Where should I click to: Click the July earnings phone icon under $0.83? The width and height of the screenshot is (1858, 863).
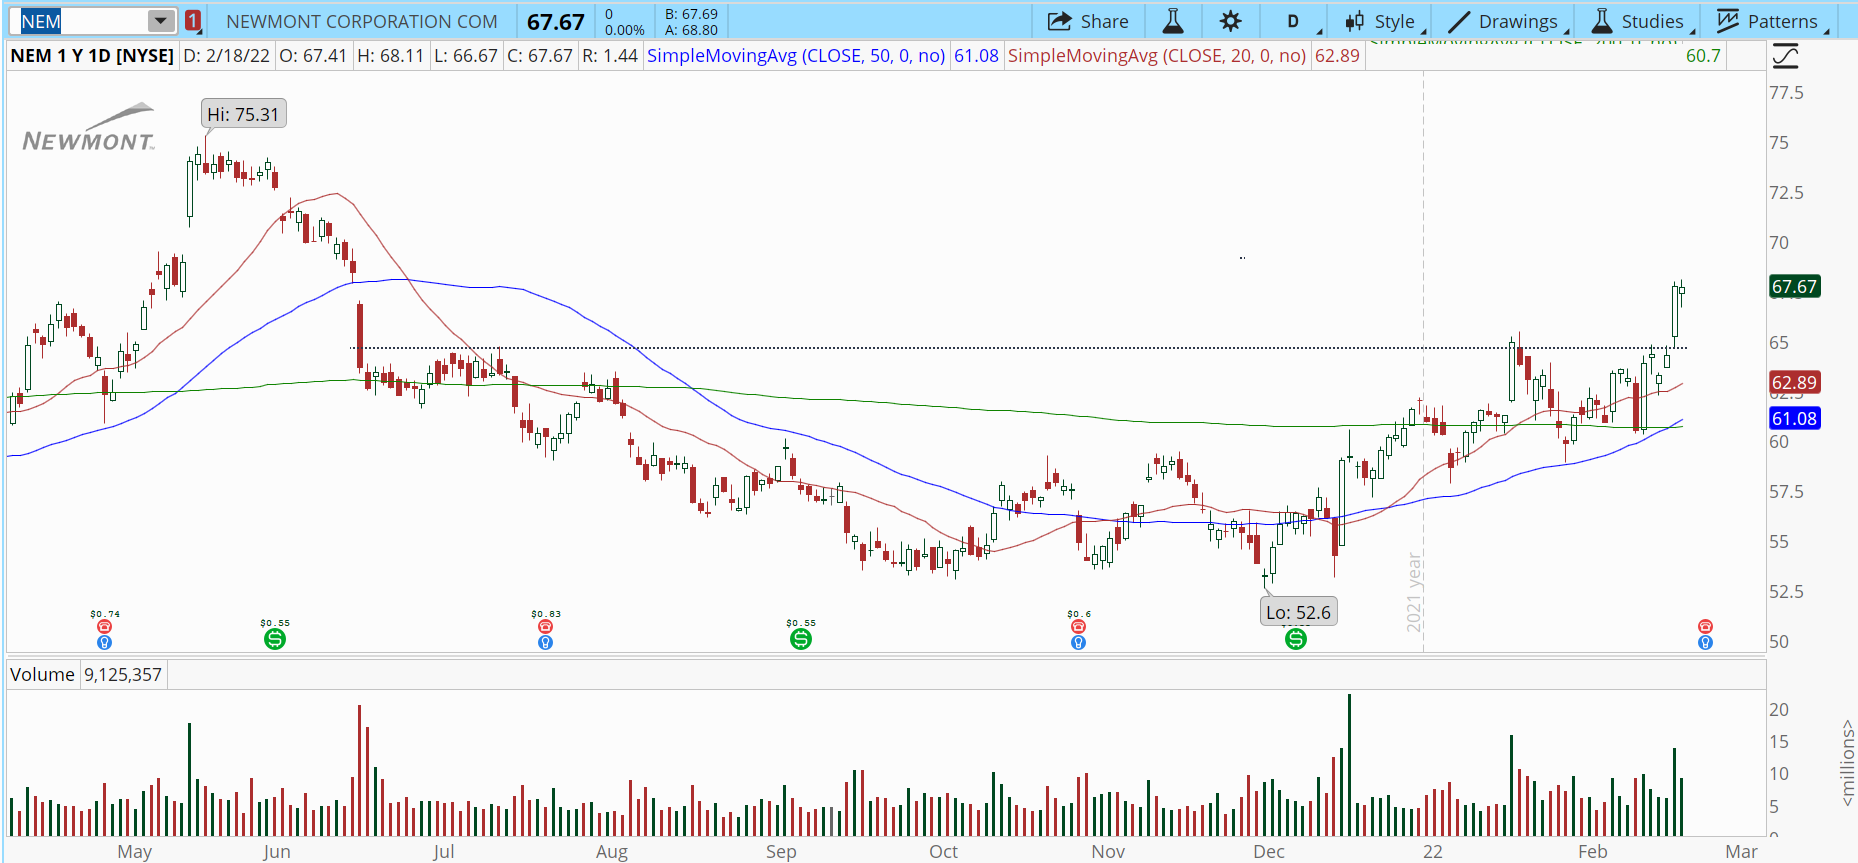click(x=545, y=627)
